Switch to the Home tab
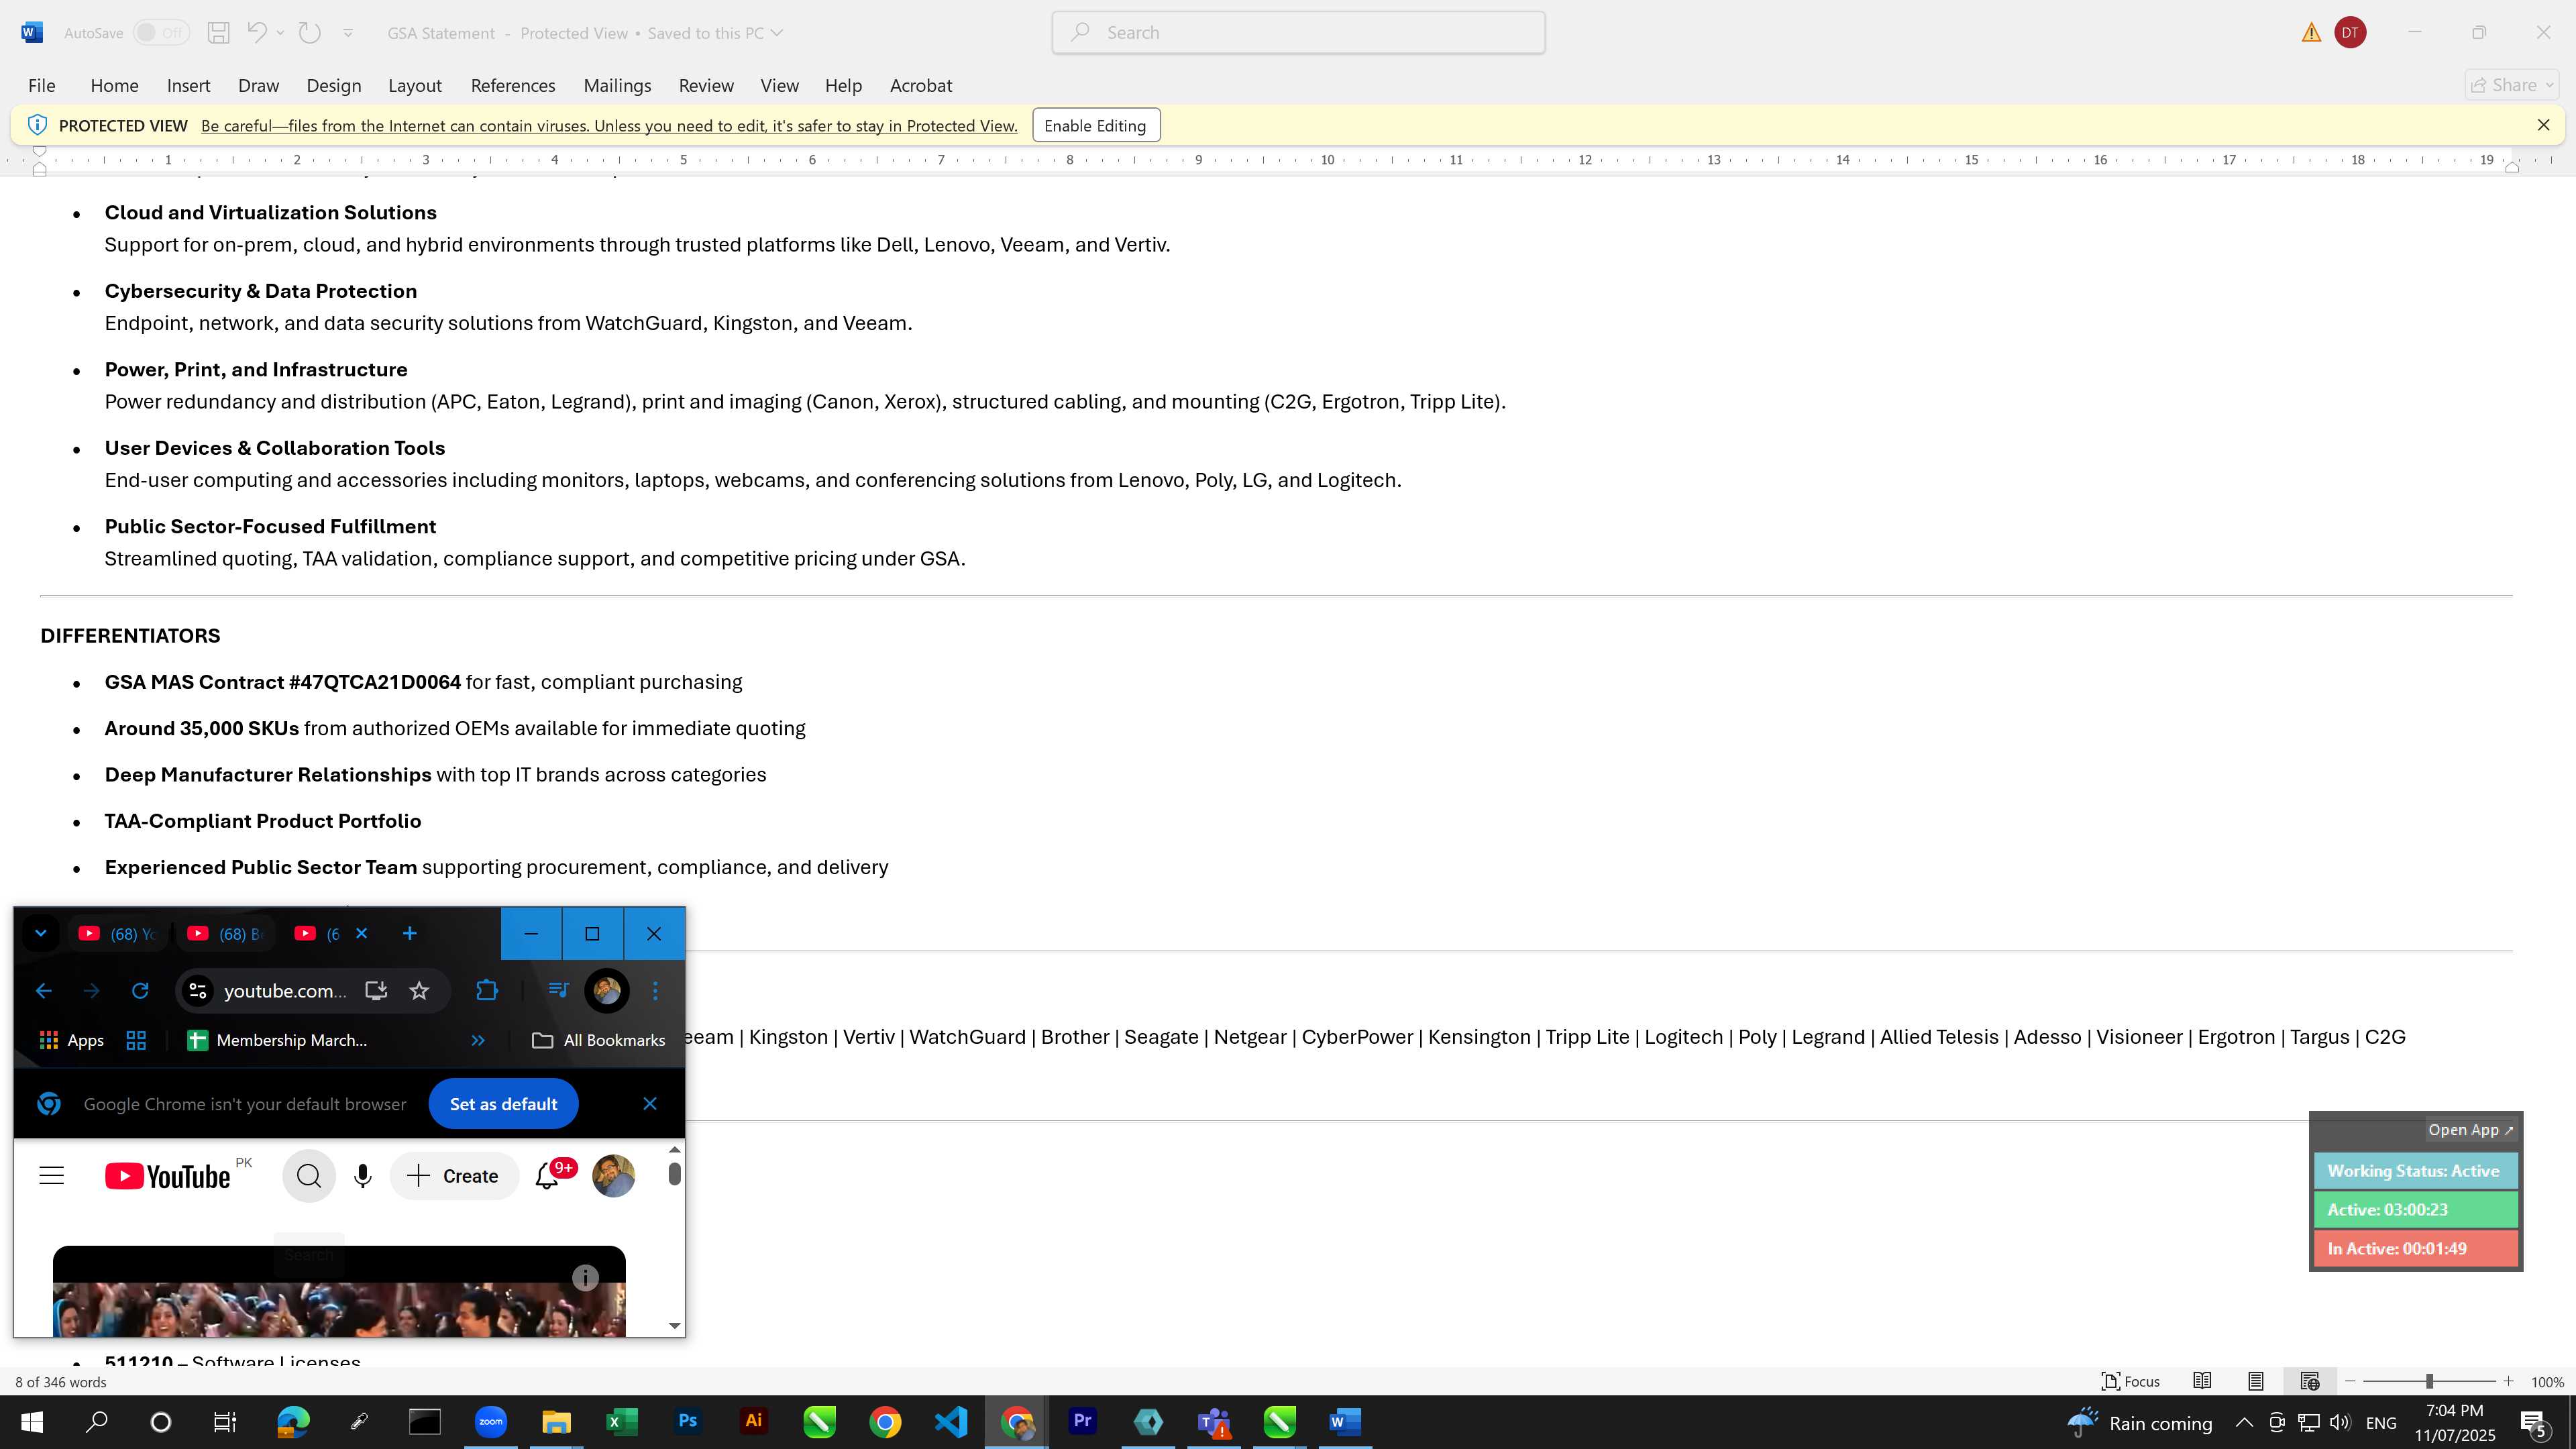This screenshot has height=1449, width=2576. pos(114,86)
